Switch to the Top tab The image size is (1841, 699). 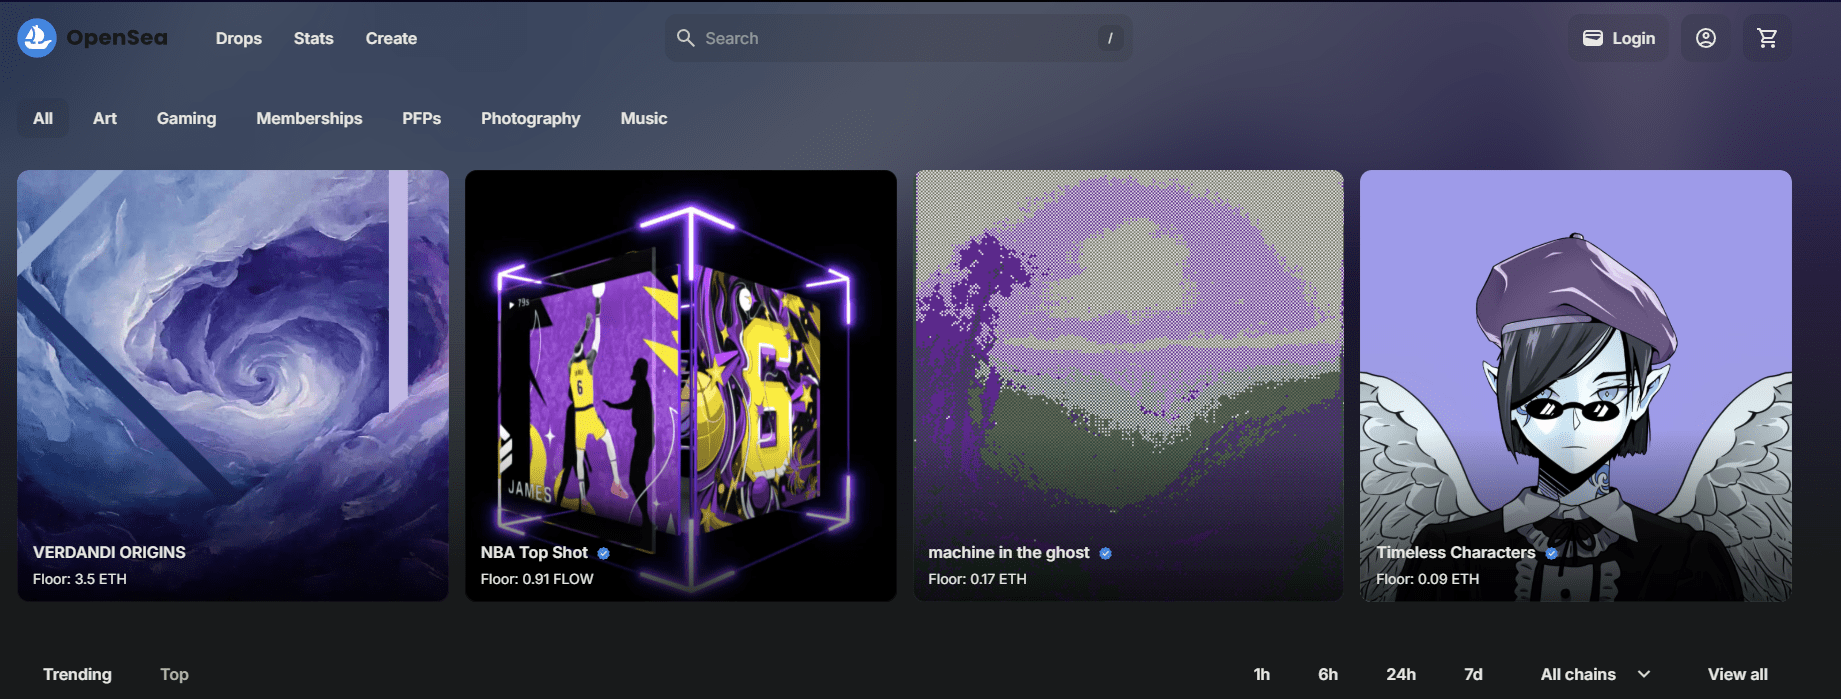click(174, 674)
